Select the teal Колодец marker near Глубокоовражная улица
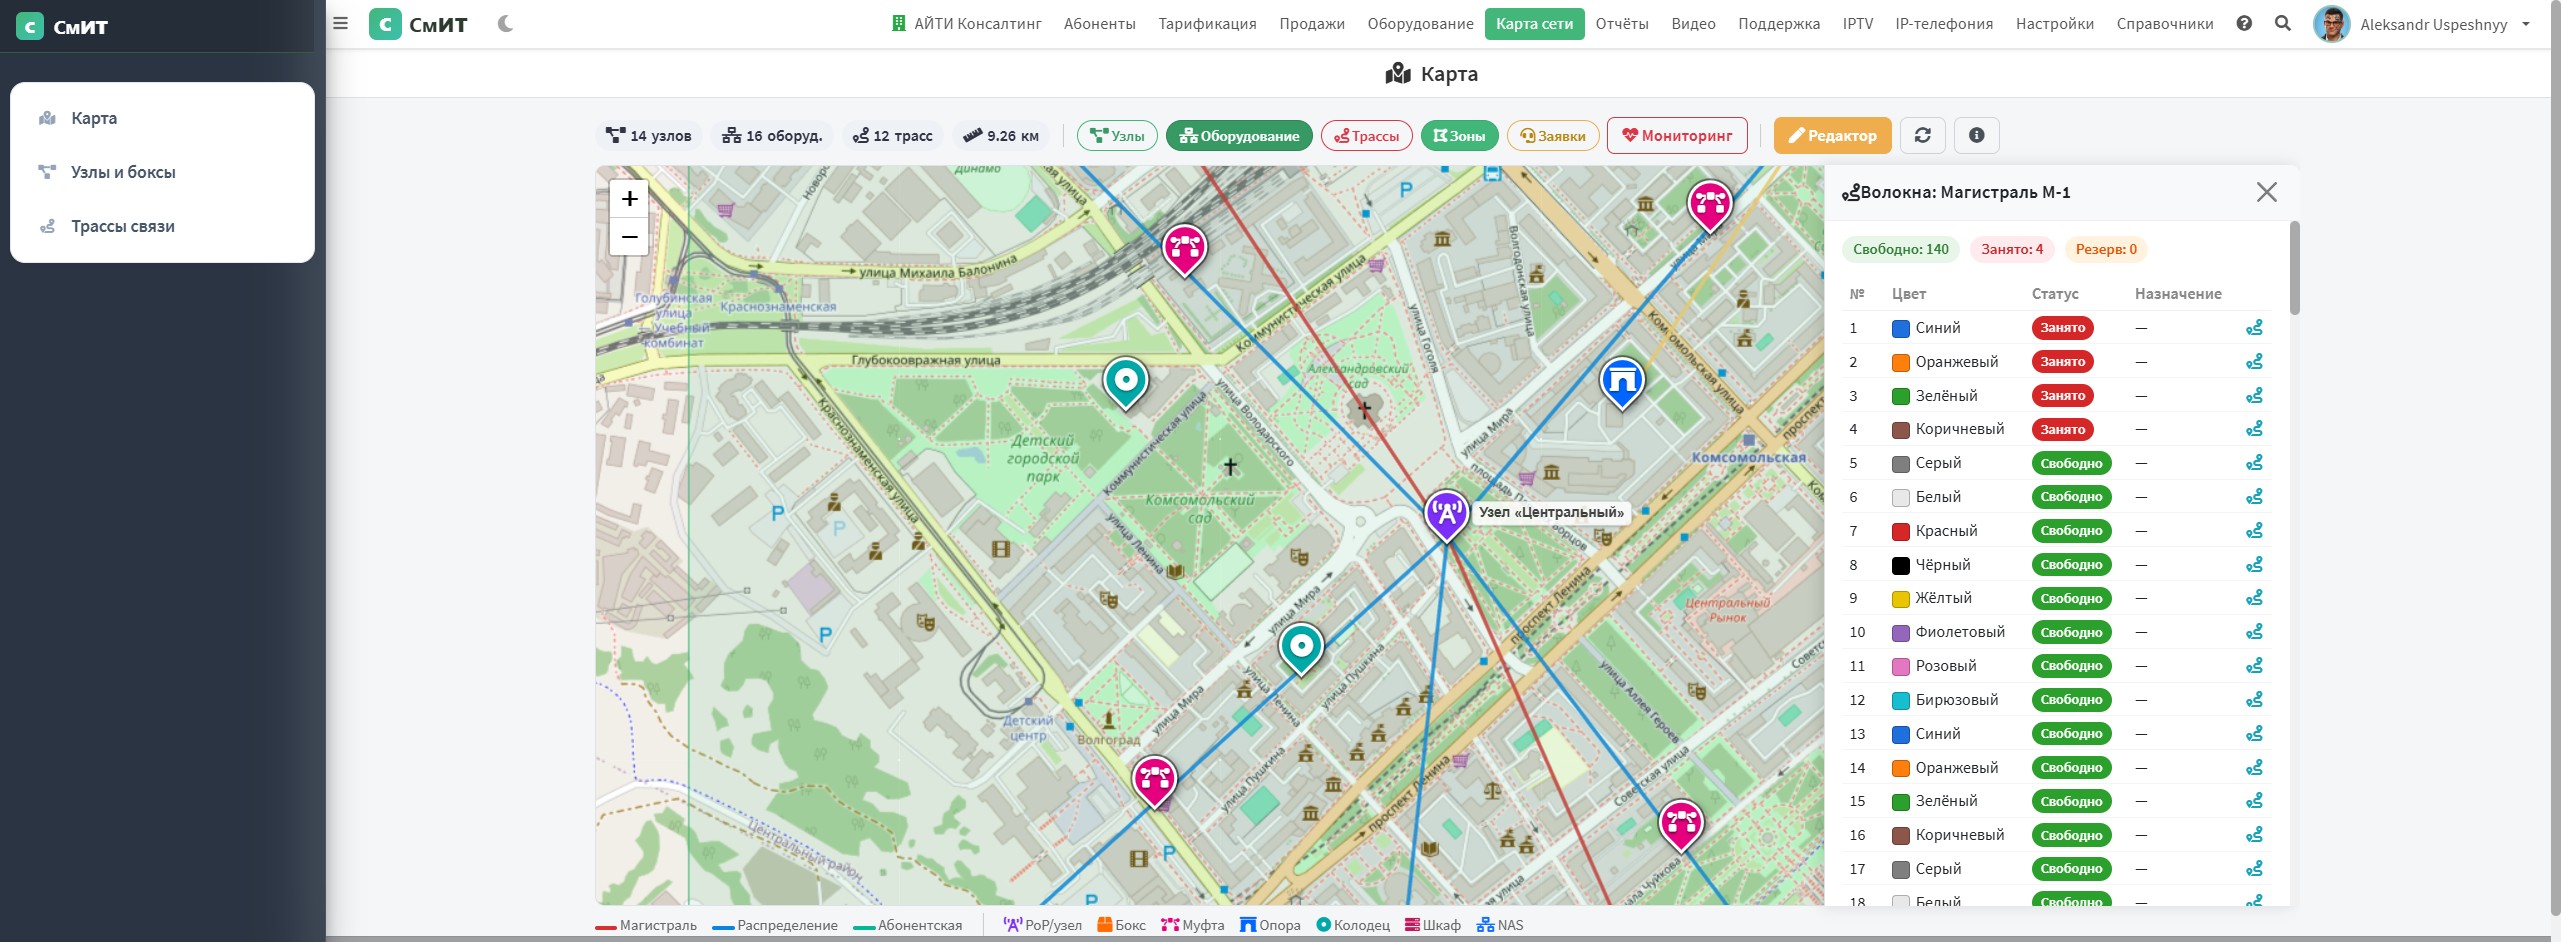 (1125, 383)
